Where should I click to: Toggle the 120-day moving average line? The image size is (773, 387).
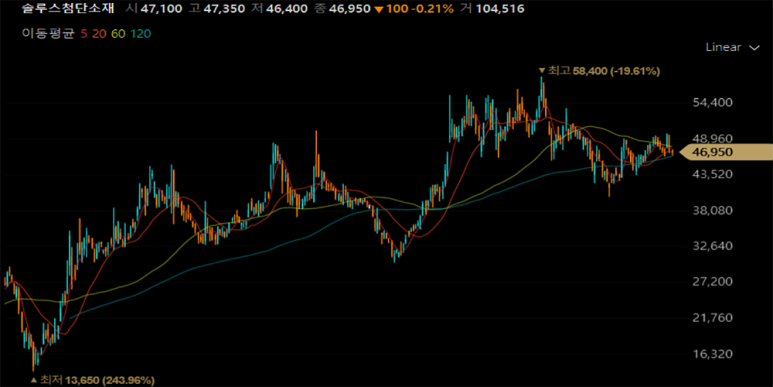[x=141, y=34]
